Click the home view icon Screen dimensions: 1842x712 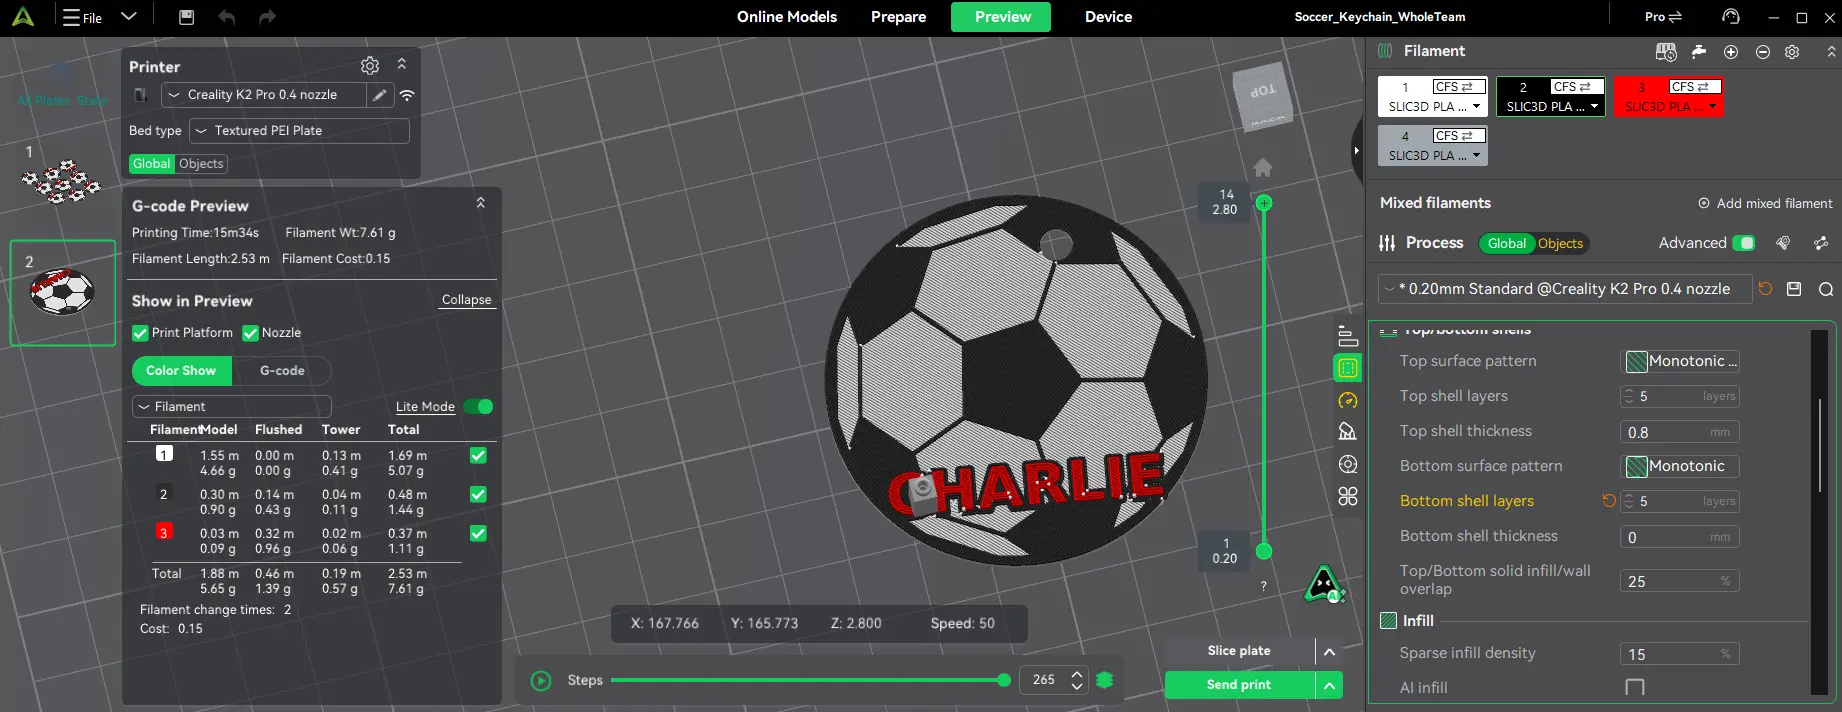coord(1263,167)
